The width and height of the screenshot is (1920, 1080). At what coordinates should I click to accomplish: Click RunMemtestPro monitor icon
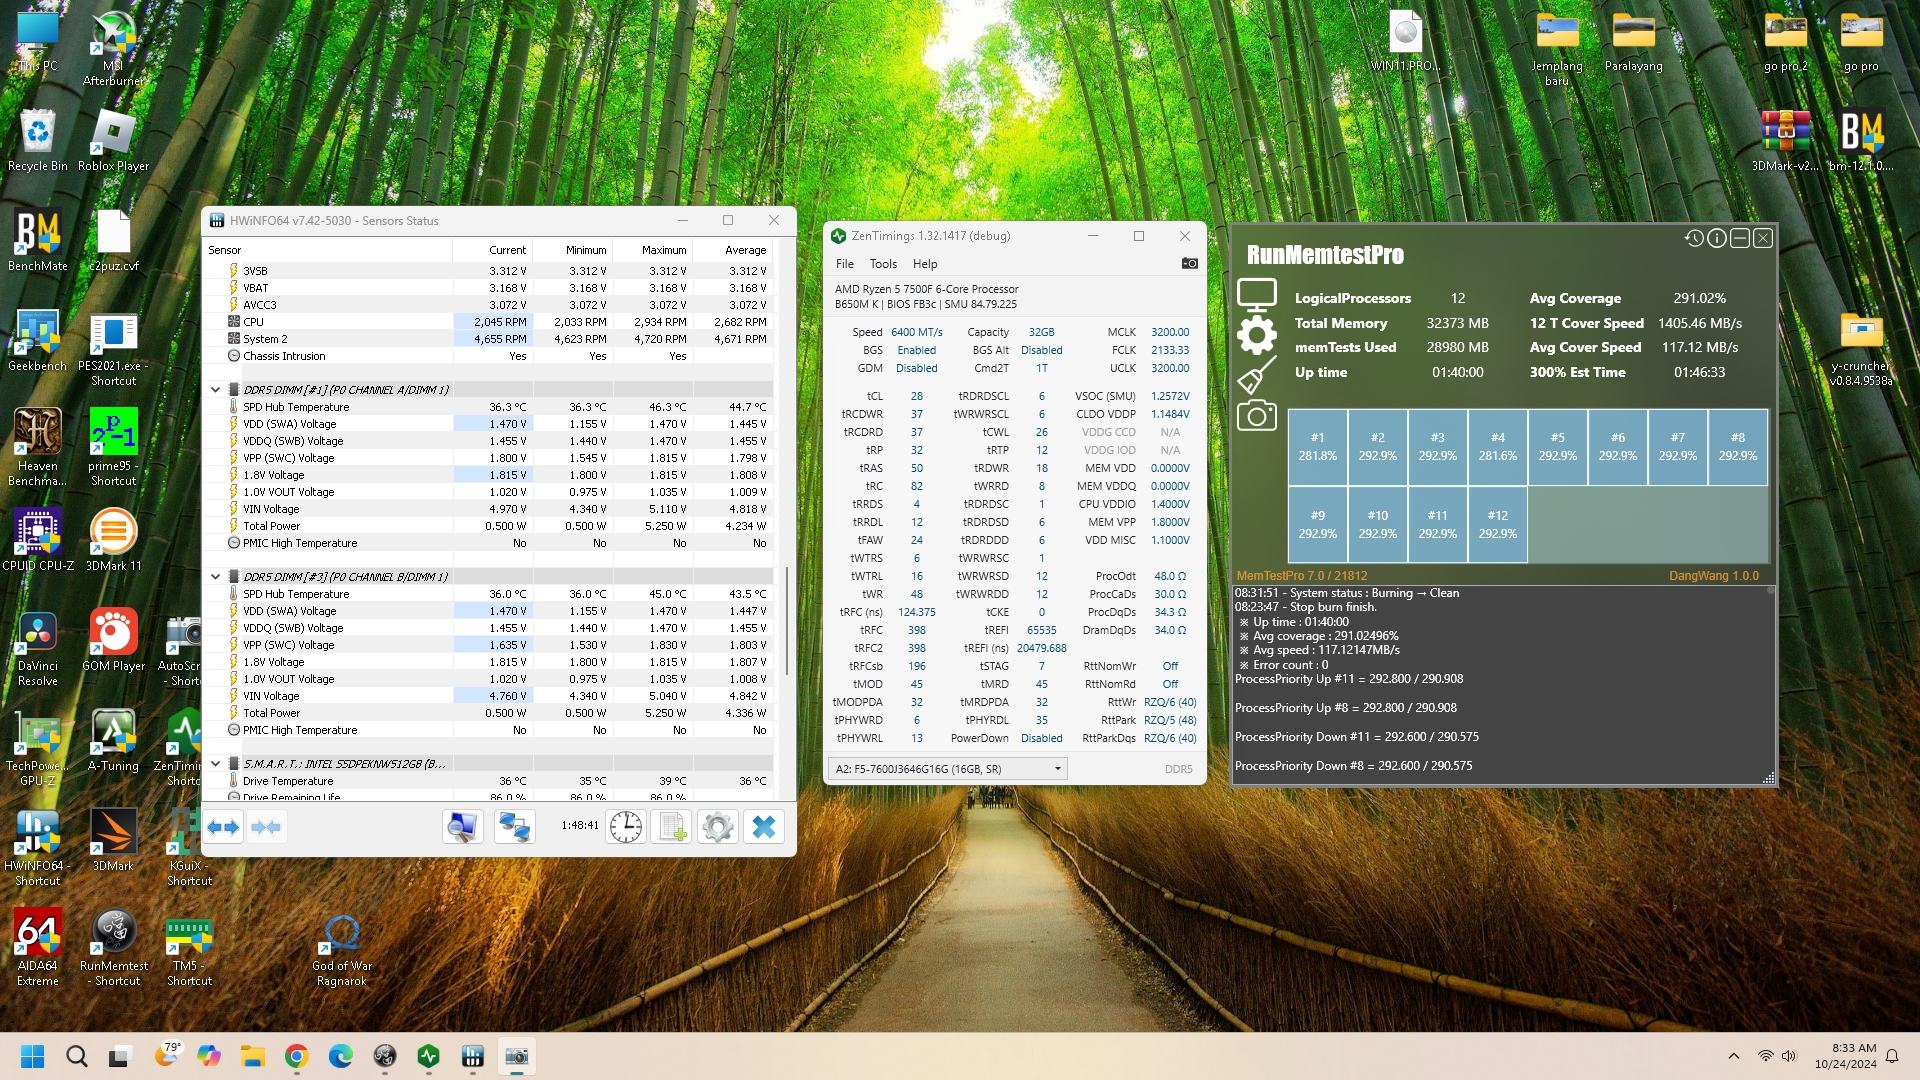coord(1256,296)
